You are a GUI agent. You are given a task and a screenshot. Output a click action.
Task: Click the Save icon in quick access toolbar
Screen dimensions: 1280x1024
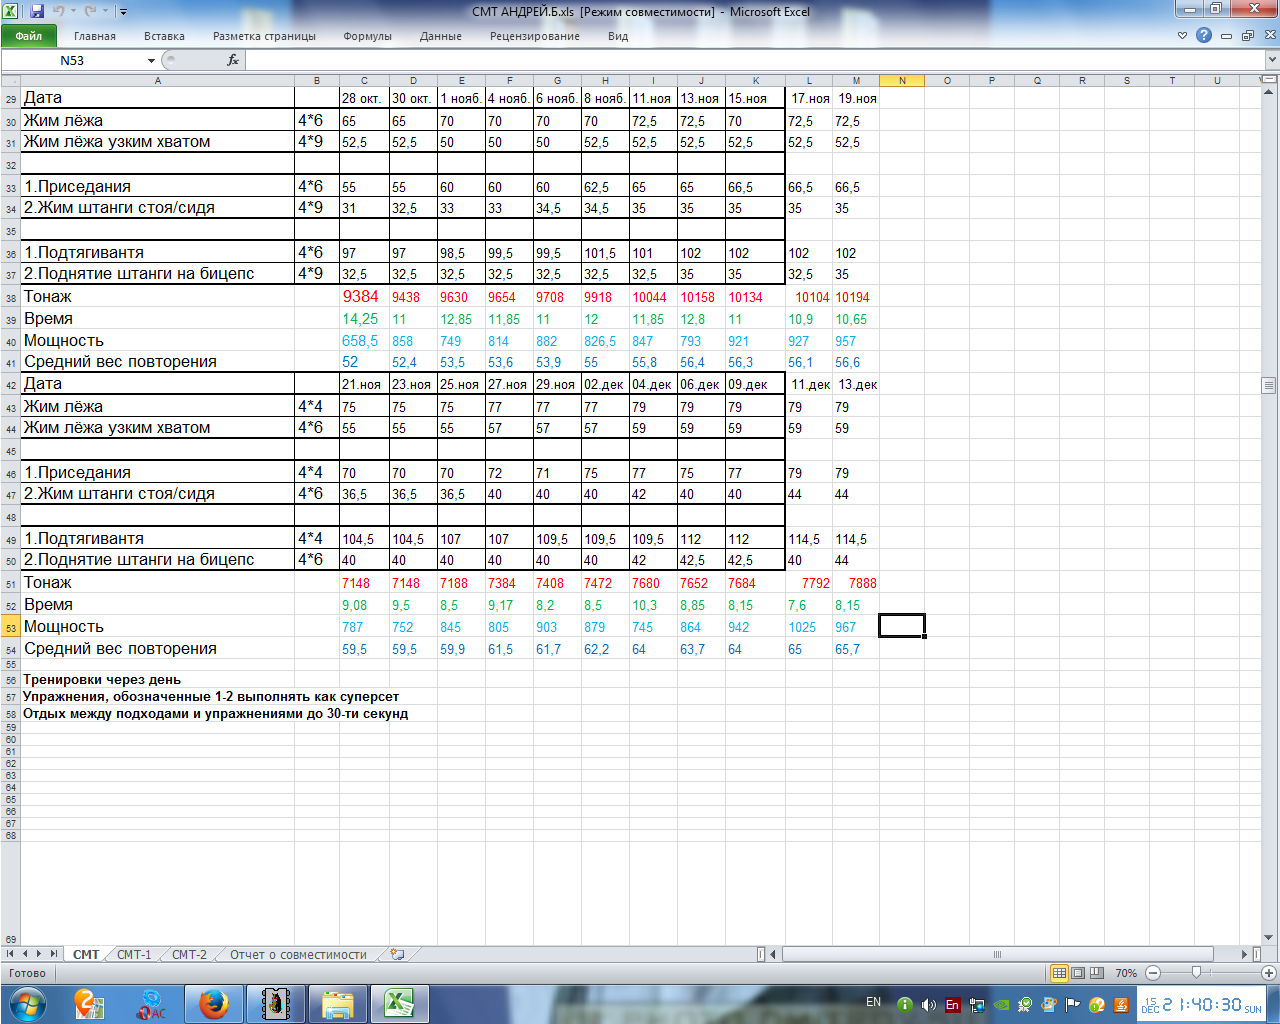click(x=37, y=12)
